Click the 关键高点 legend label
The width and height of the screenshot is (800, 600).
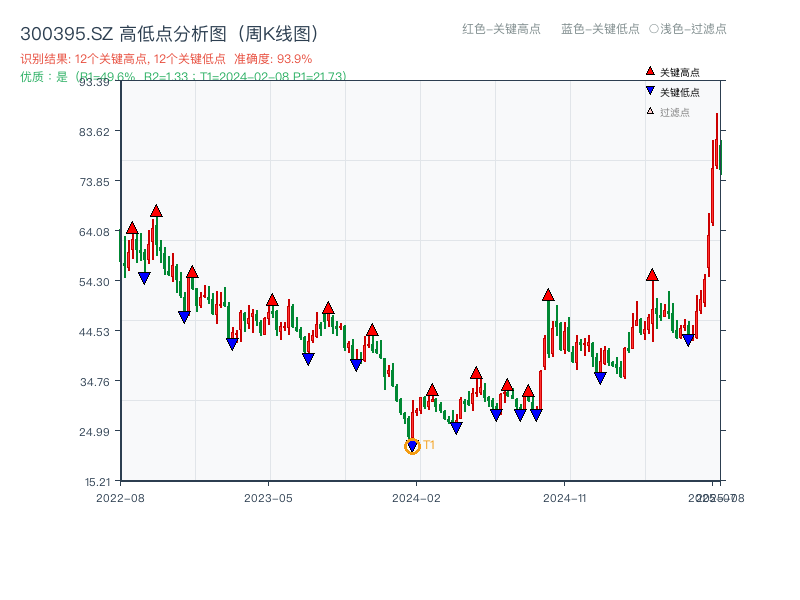click(x=680, y=72)
